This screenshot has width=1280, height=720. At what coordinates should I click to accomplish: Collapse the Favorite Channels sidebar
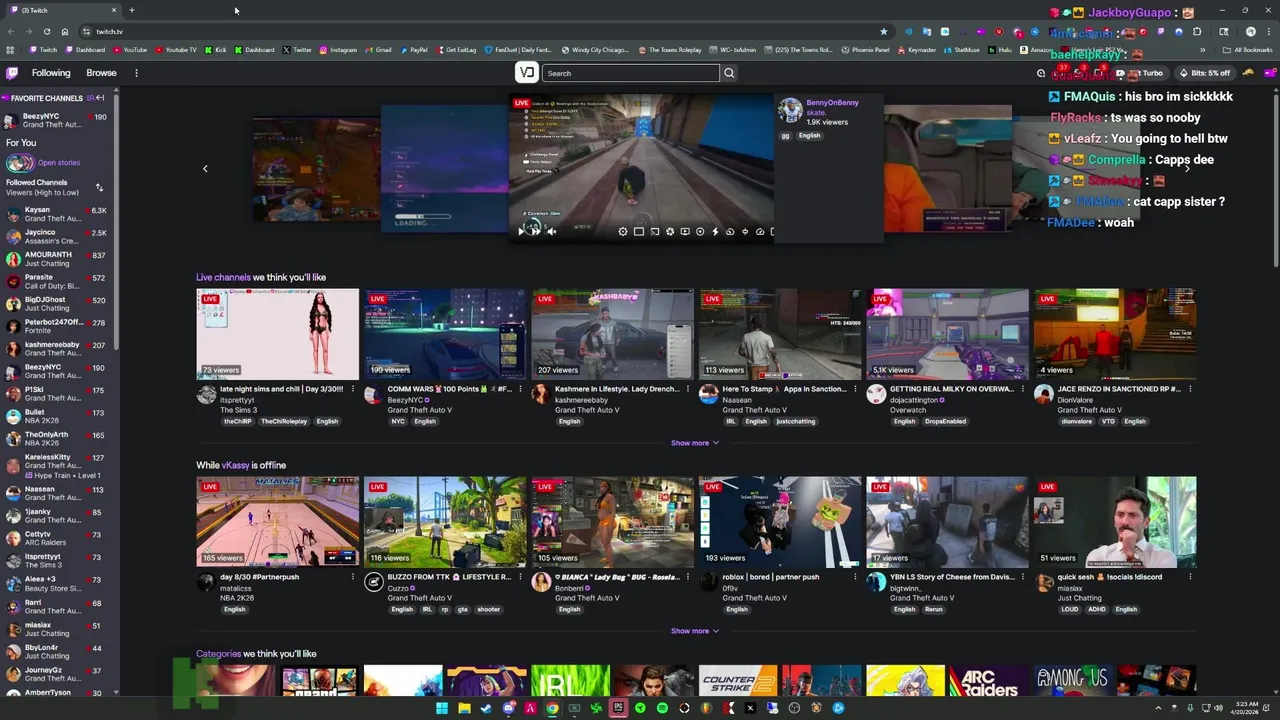100,98
